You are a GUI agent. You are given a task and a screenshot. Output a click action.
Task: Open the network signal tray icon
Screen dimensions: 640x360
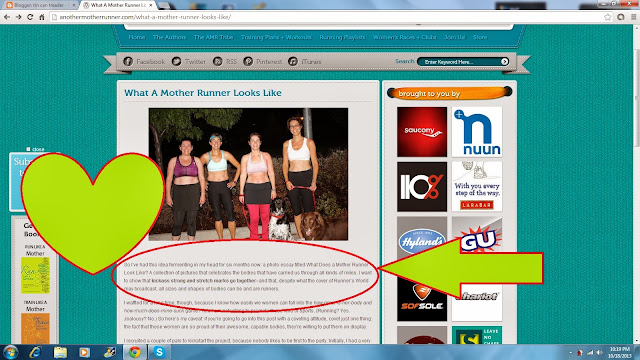[590, 352]
